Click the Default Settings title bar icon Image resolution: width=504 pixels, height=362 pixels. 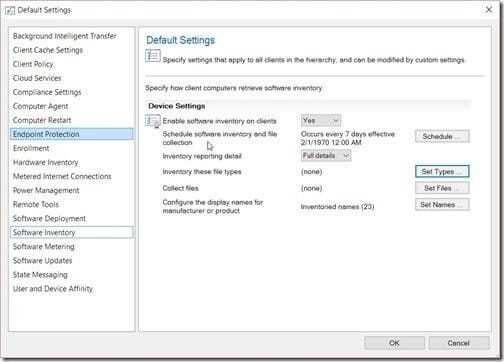[x=10, y=10]
